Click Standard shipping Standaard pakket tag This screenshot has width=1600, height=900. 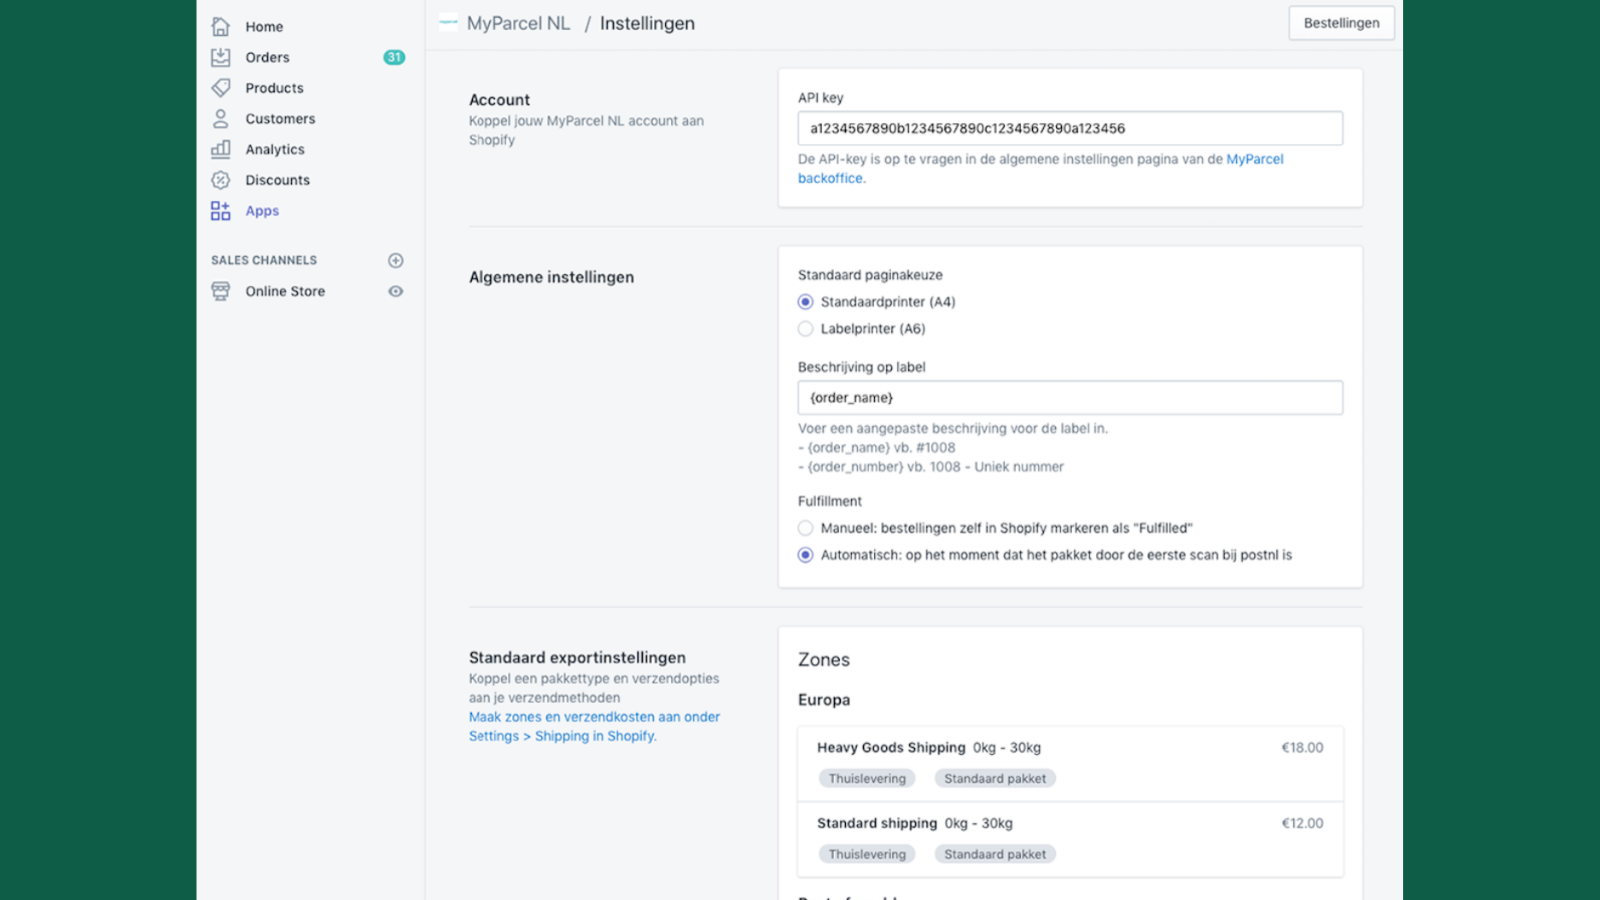click(x=995, y=854)
